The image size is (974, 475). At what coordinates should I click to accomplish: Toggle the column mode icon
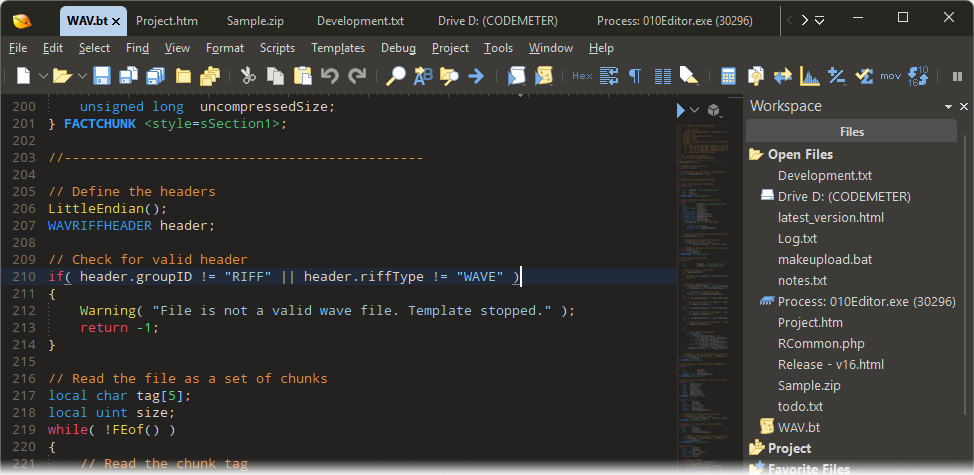click(x=662, y=76)
